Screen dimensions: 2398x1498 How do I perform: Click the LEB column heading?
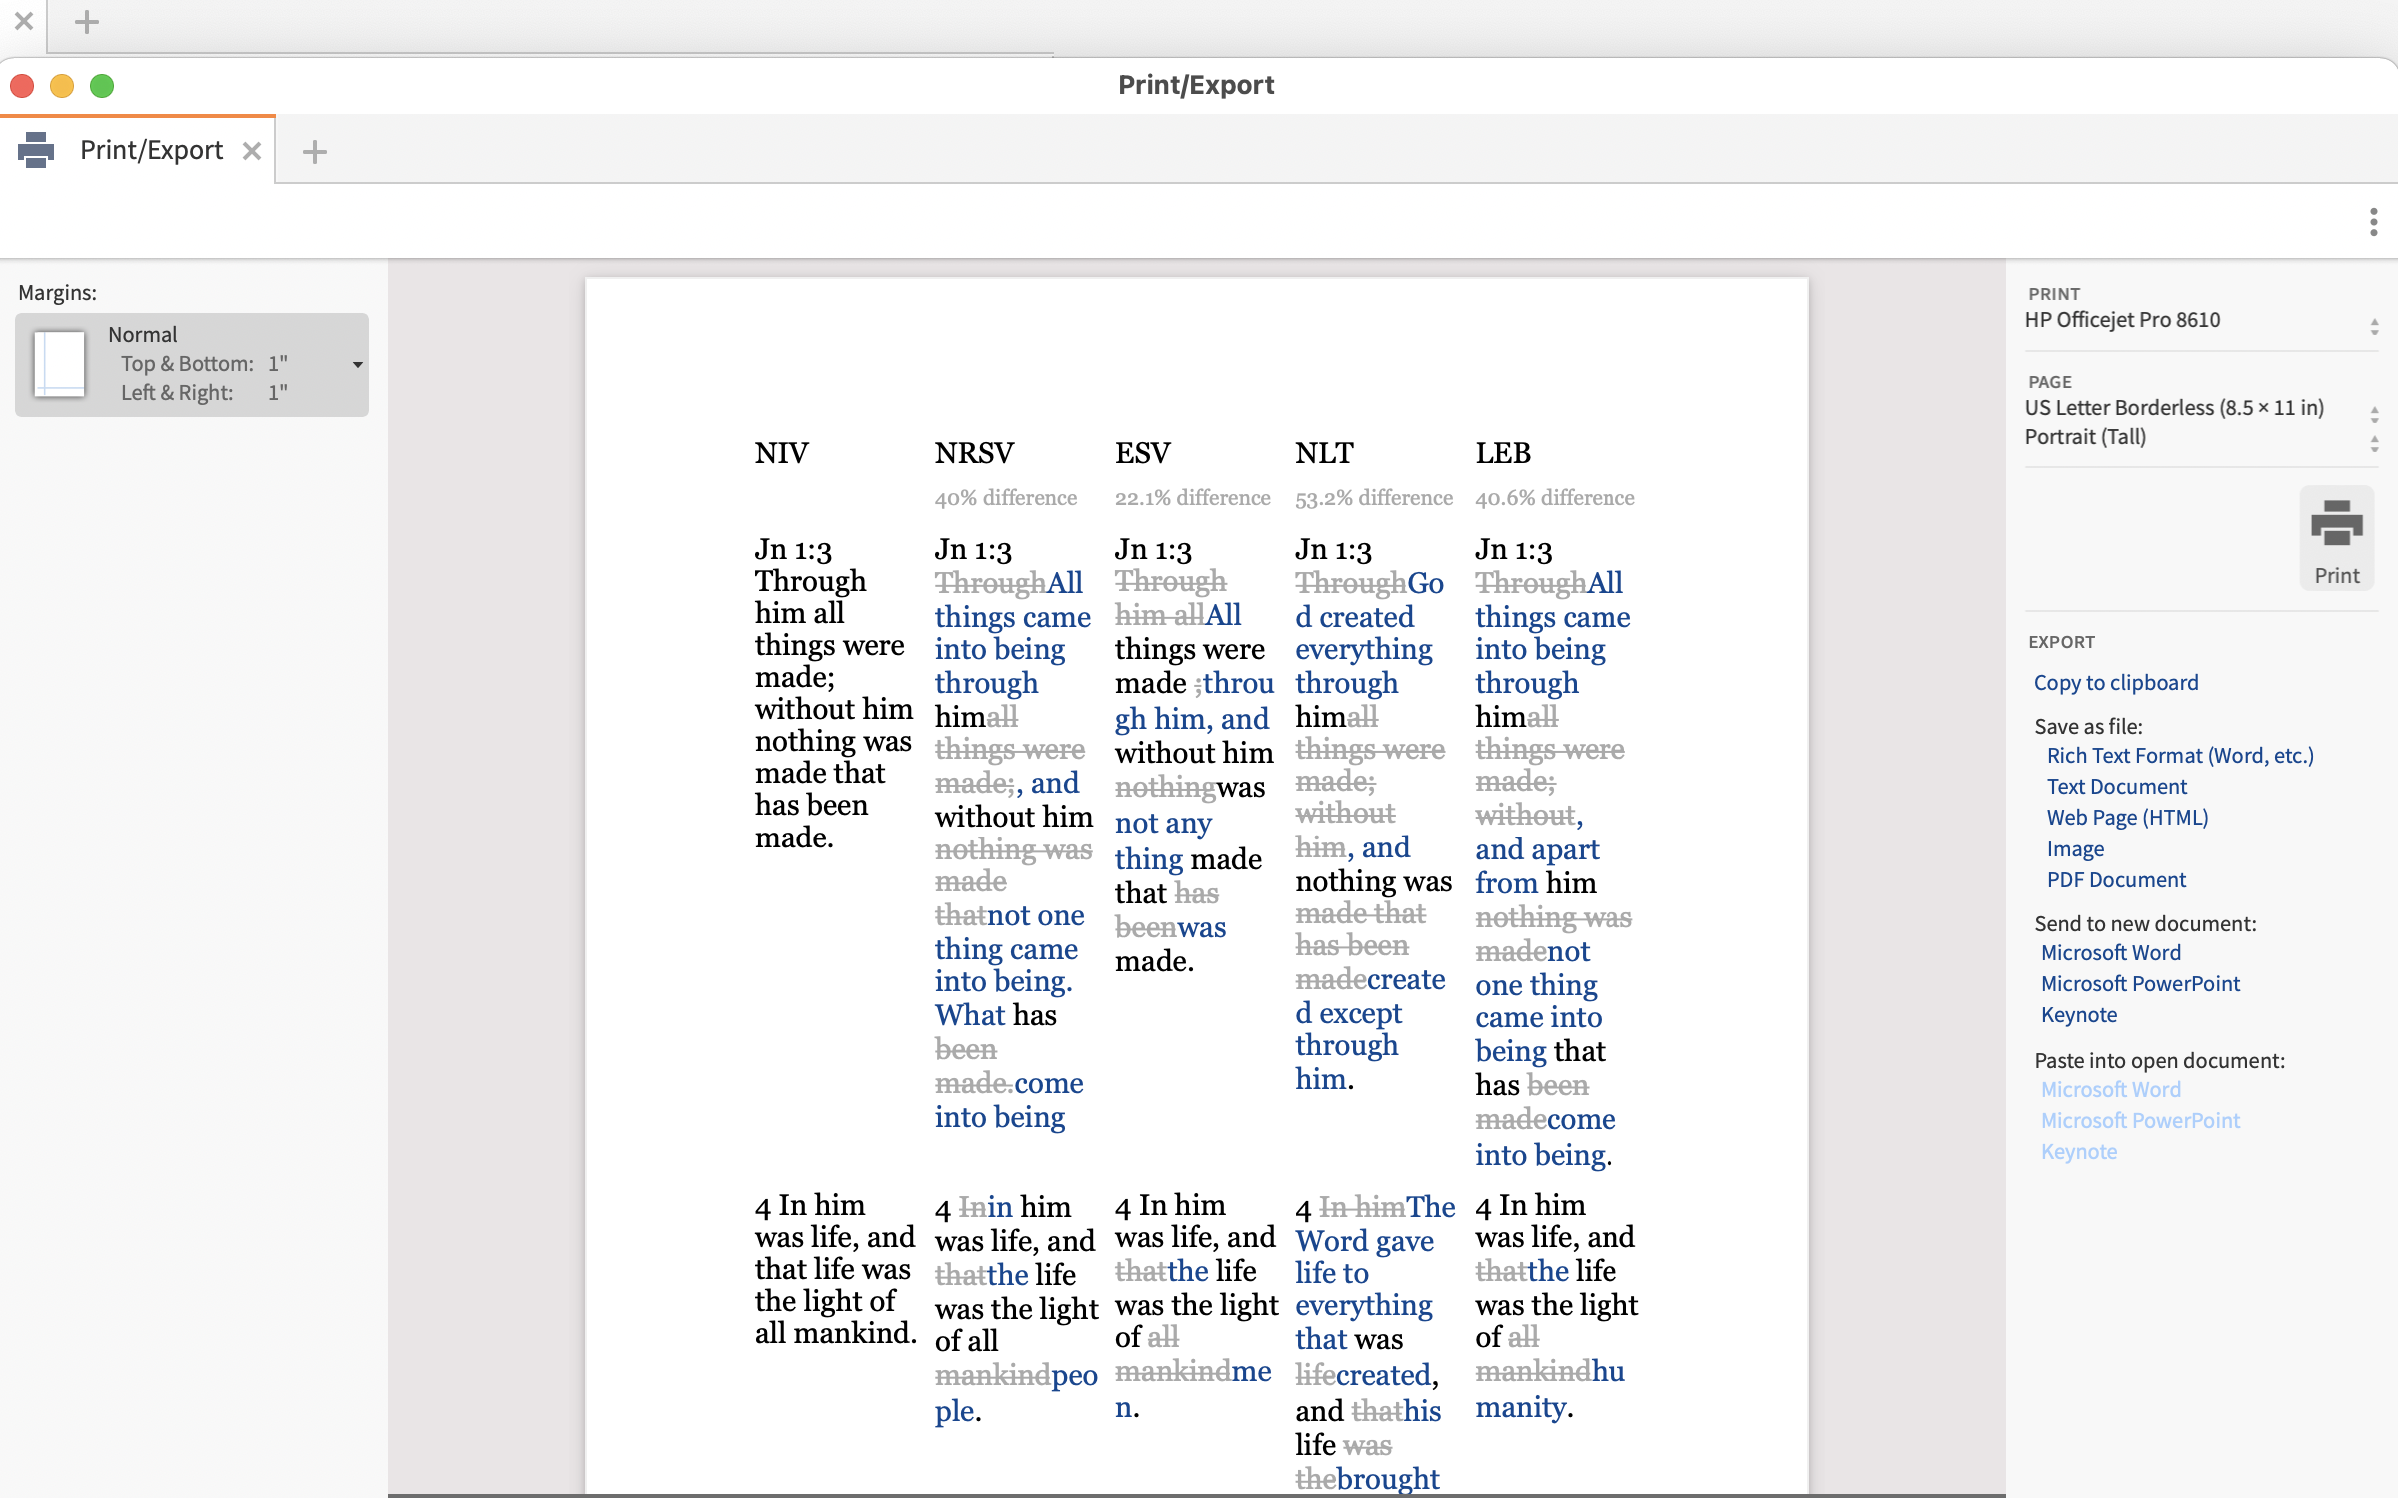click(1503, 453)
